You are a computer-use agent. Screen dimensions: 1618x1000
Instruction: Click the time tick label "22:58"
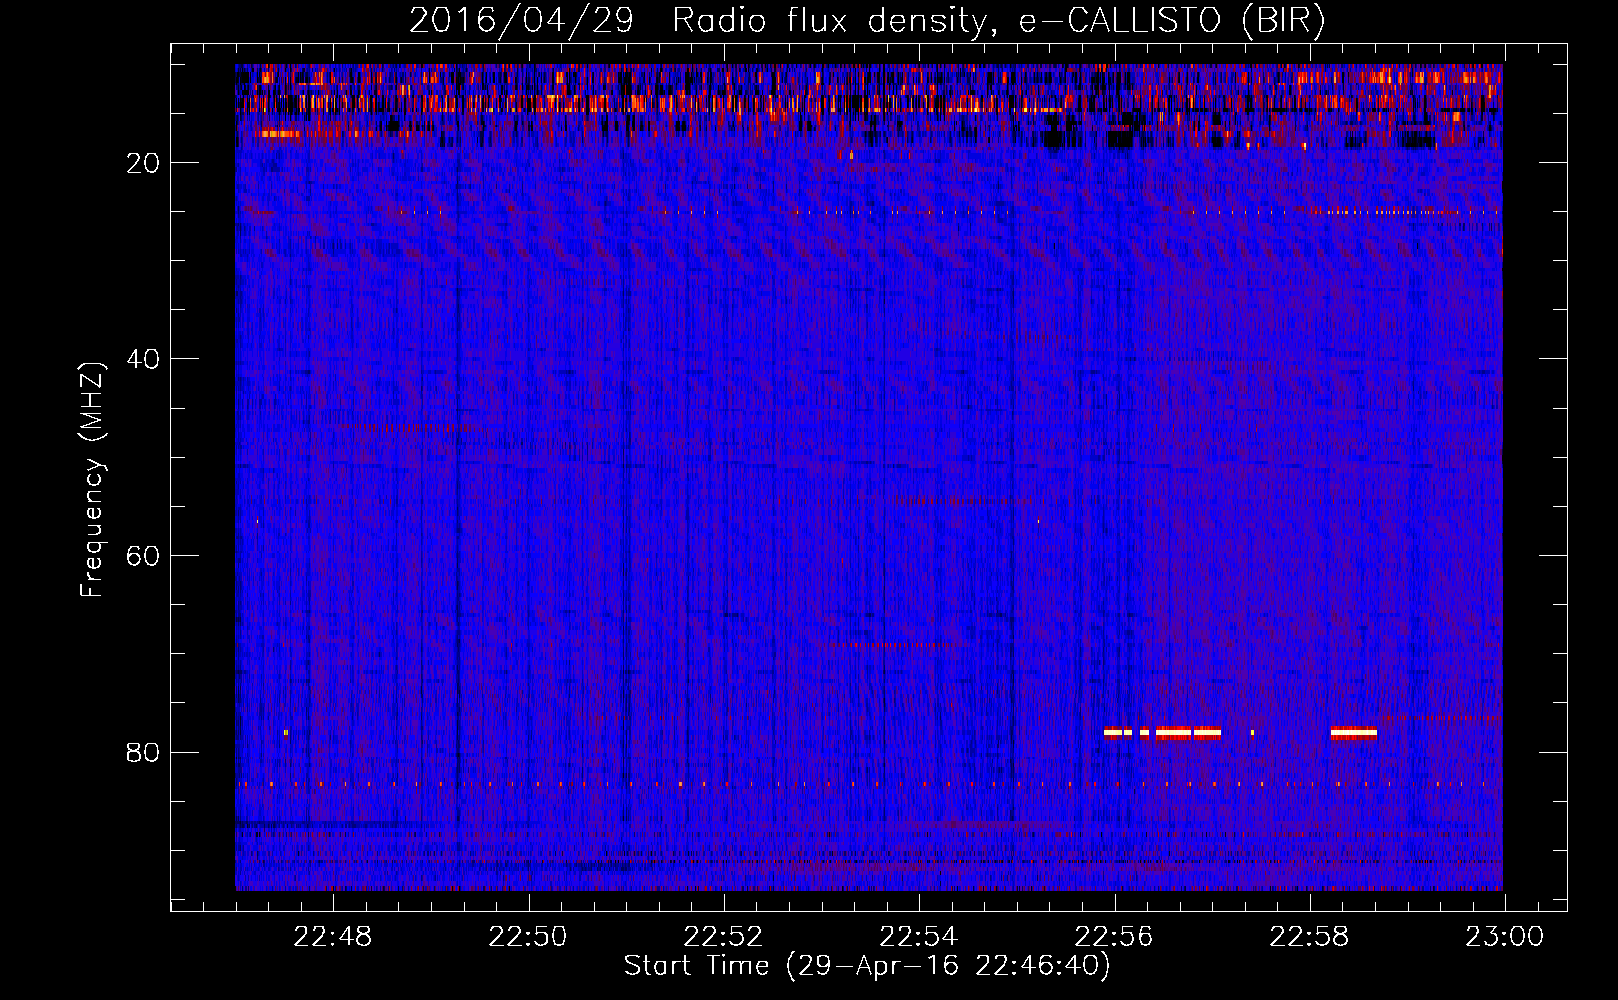tap(1309, 937)
